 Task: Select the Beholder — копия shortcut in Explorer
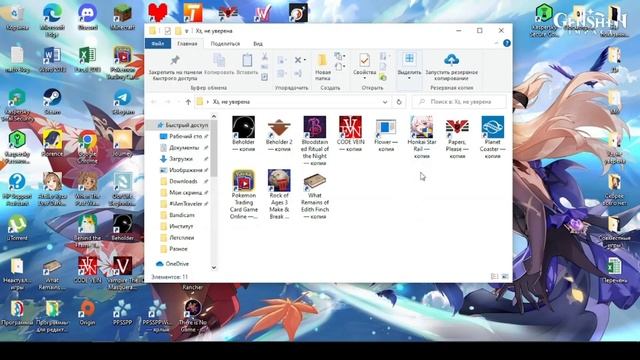(244, 134)
